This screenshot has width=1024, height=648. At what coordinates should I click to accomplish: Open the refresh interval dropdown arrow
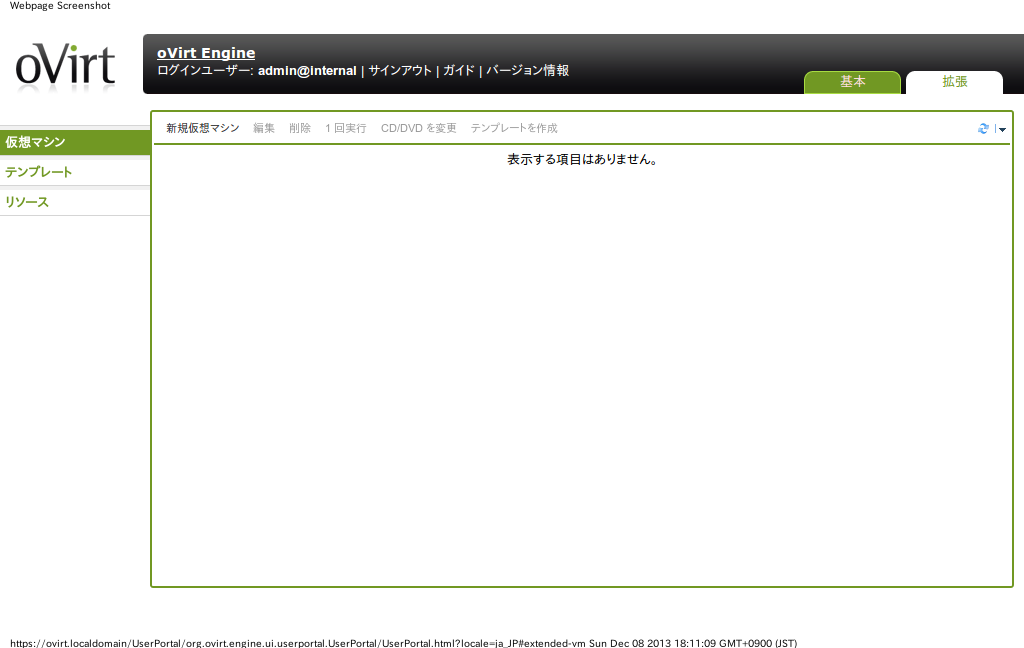point(1002,129)
